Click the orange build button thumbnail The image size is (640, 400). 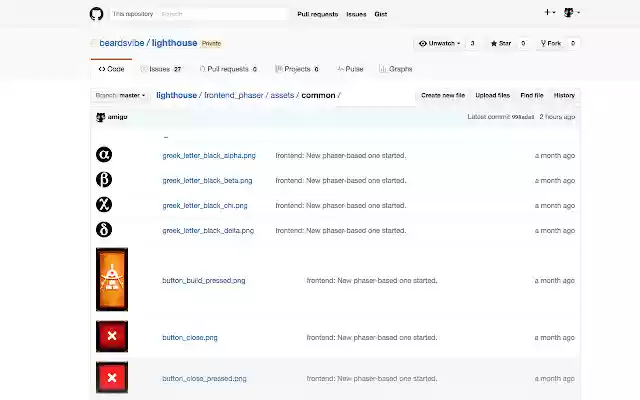coord(112,280)
